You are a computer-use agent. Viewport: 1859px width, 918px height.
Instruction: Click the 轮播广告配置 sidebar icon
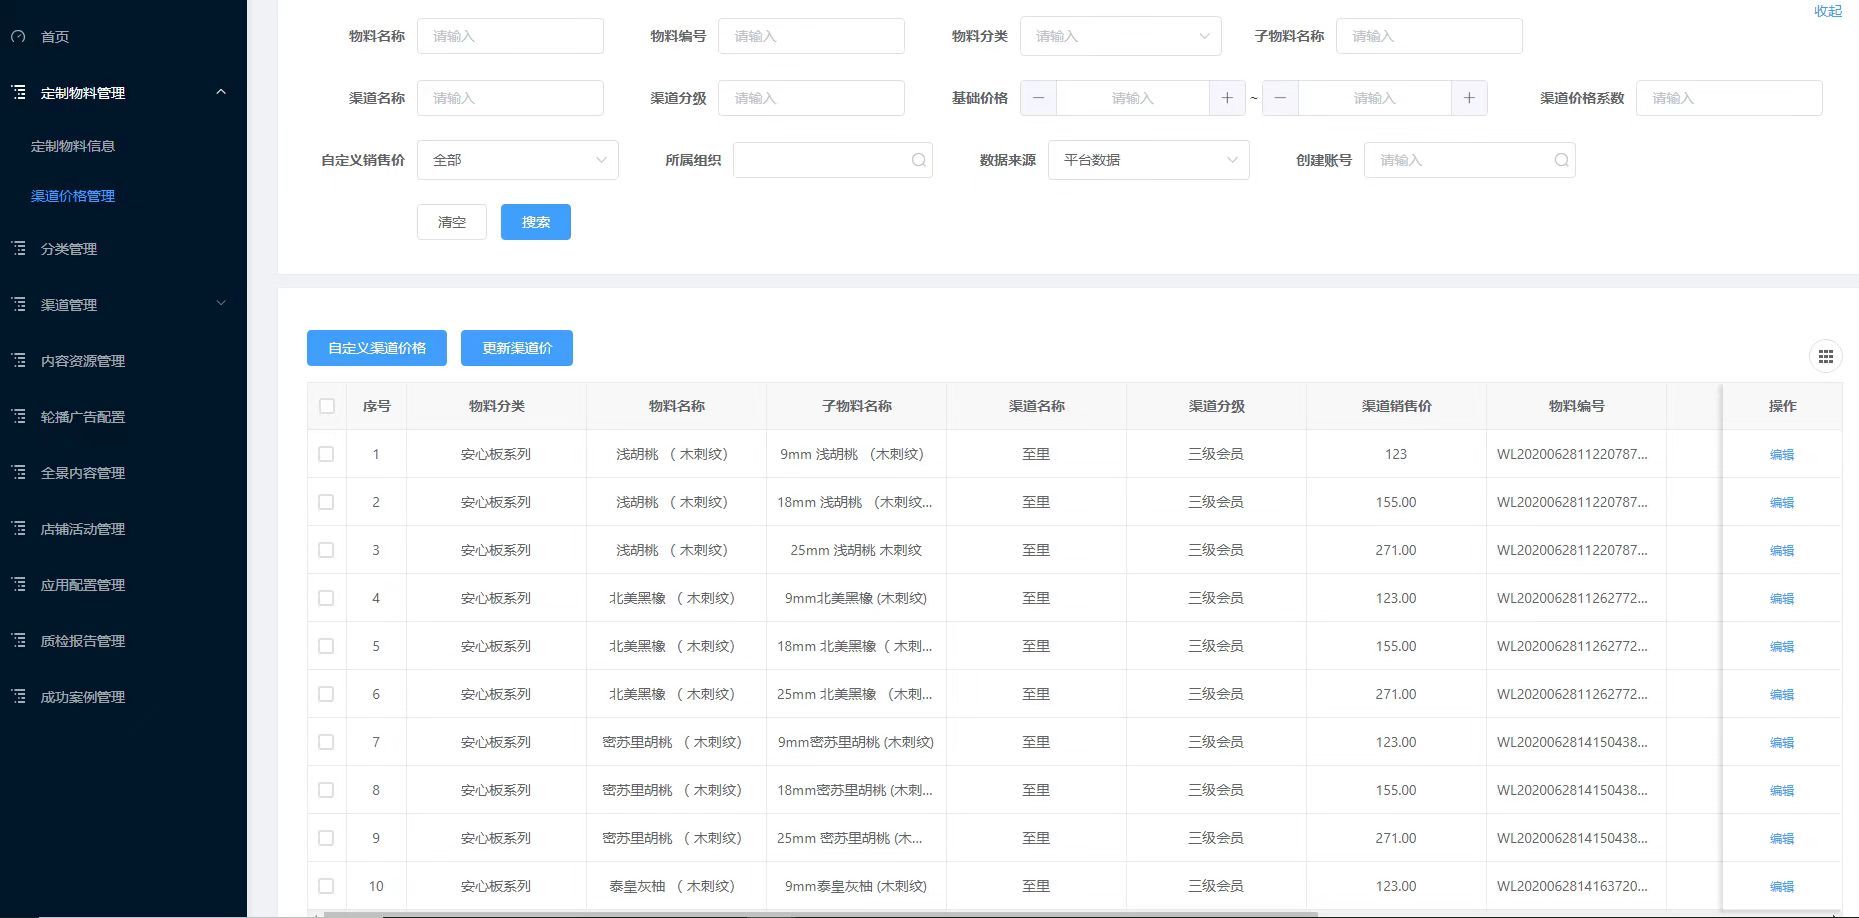[x=18, y=416]
